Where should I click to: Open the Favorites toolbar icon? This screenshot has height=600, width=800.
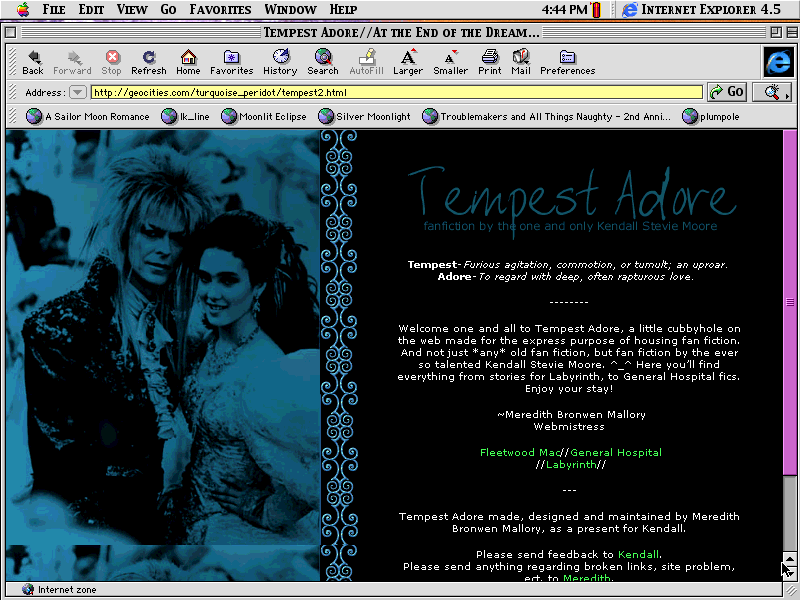point(231,57)
